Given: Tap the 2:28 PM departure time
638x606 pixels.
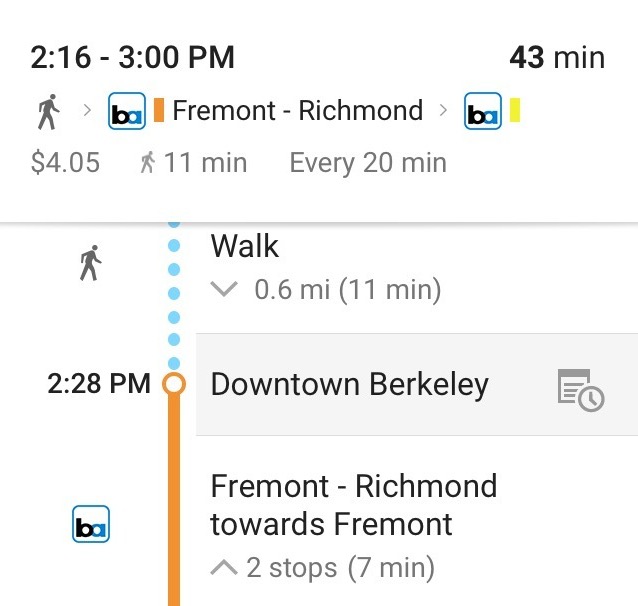Looking at the screenshot, I should [x=98, y=384].
